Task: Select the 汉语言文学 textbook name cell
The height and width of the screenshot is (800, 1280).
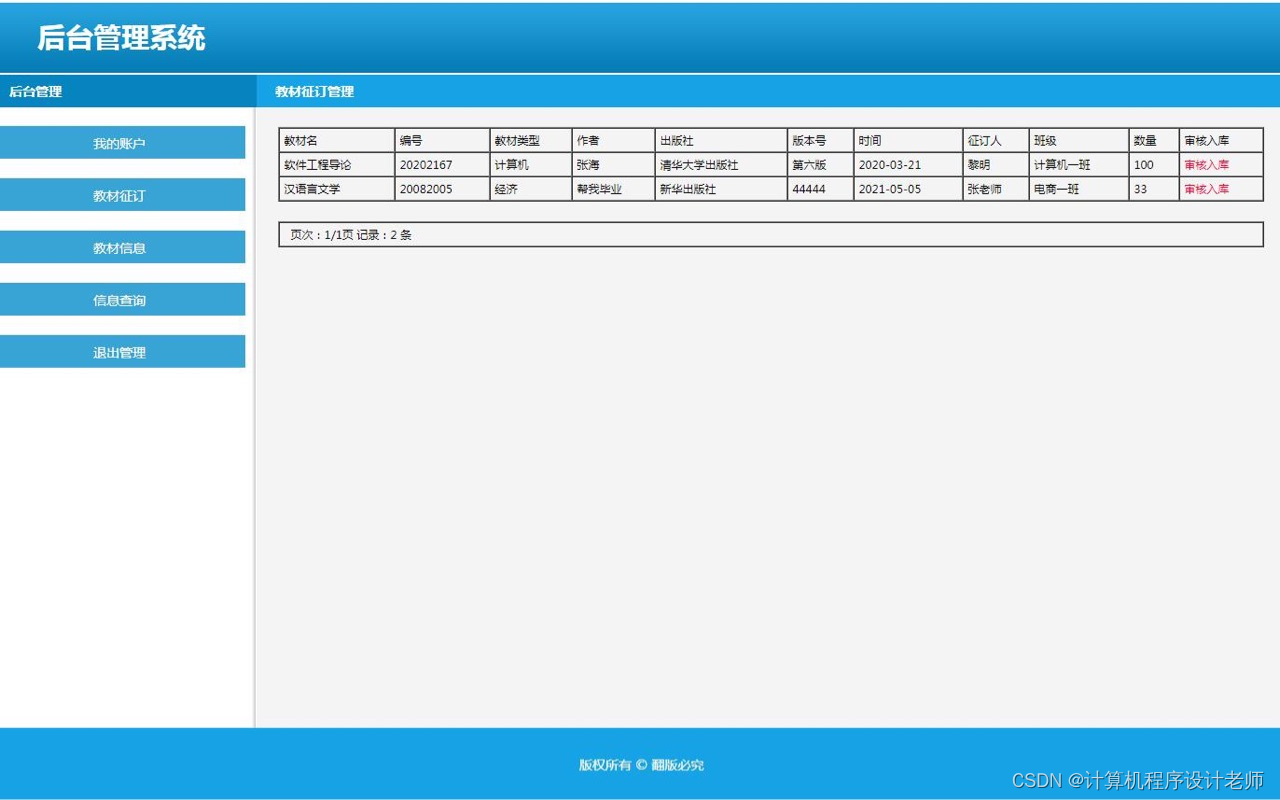Action: click(337, 189)
